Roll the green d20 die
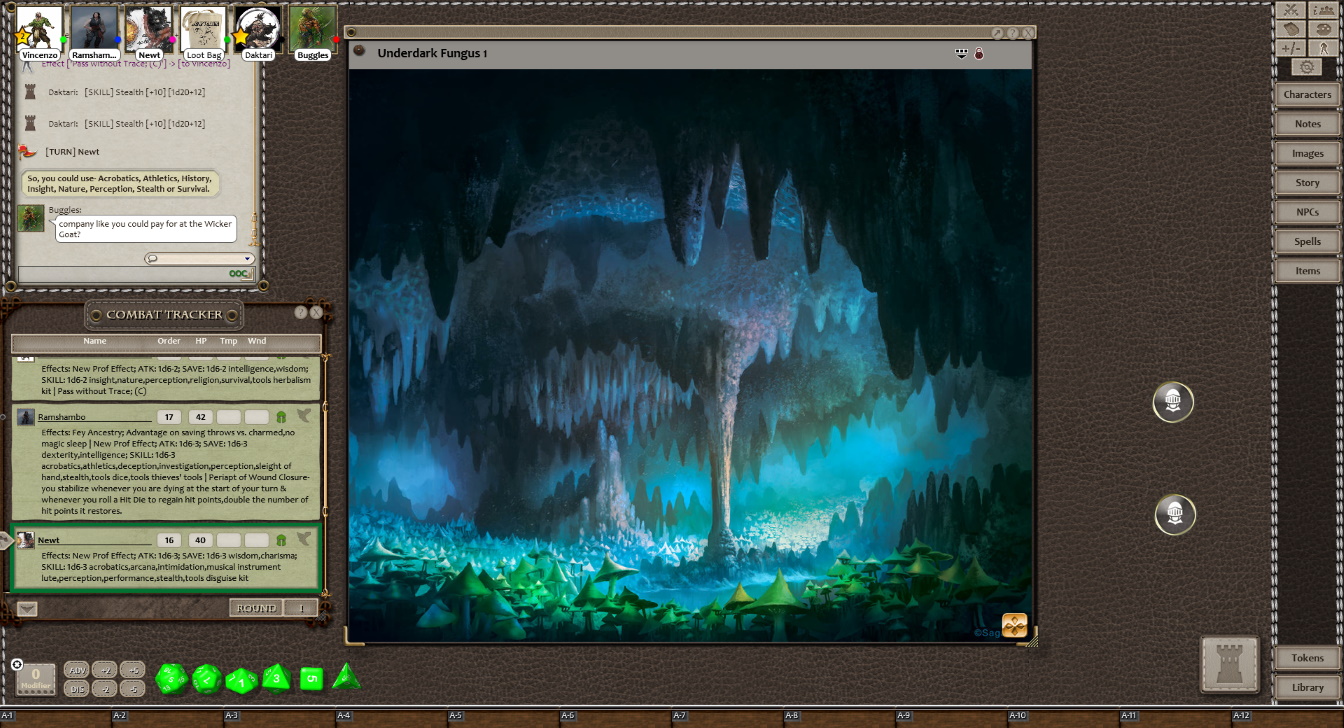1344x728 pixels. 171,679
